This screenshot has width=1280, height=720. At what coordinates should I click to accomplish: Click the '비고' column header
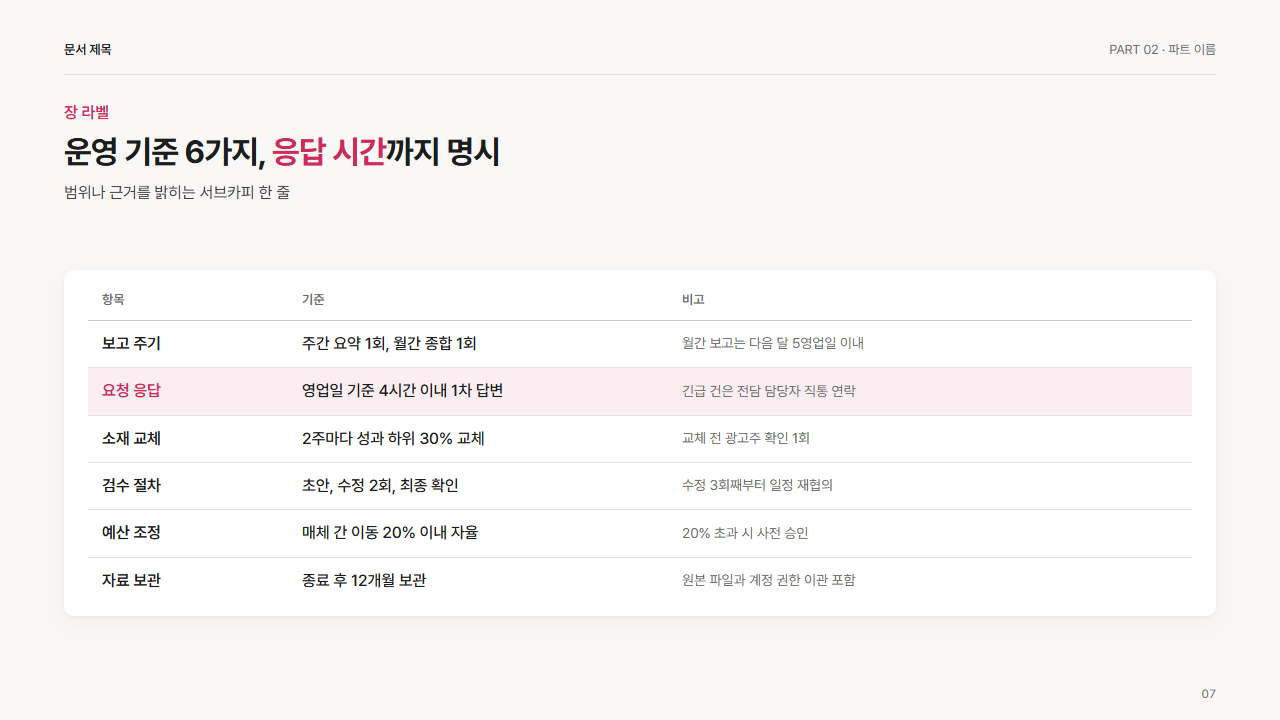[x=693, y=299]
